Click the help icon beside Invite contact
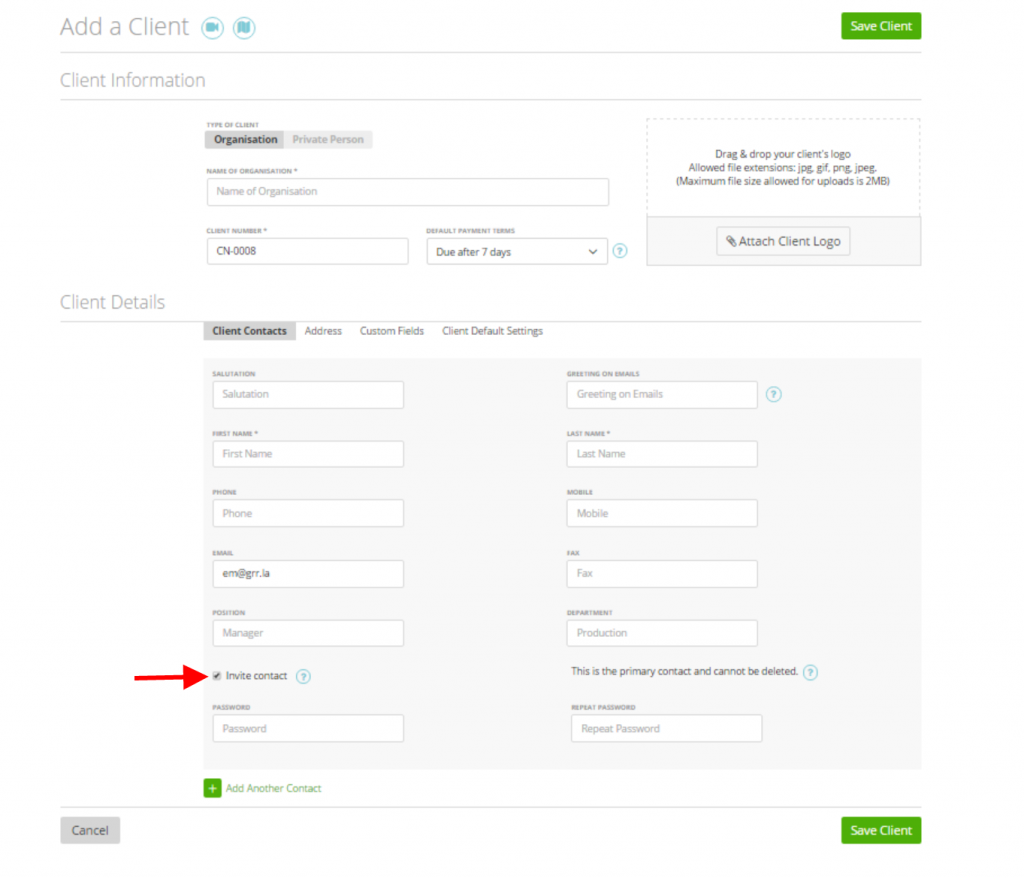The image size is (1024, 878). (303, 676)
